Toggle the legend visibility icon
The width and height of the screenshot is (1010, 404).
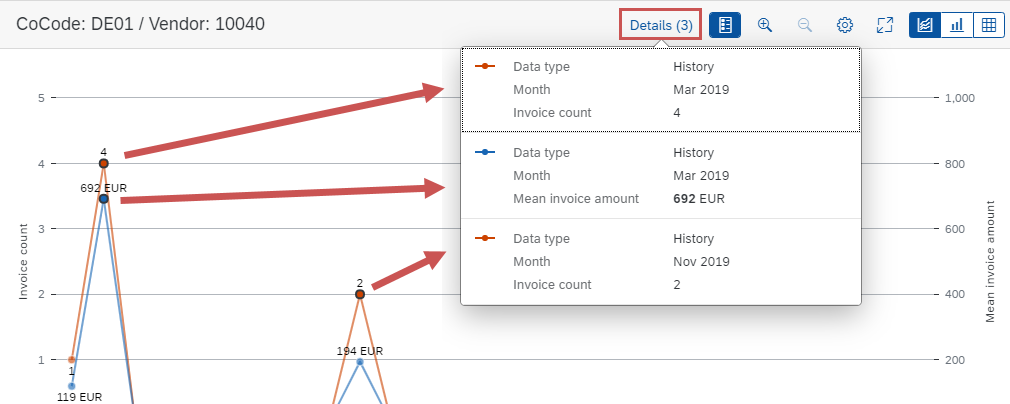725,25
